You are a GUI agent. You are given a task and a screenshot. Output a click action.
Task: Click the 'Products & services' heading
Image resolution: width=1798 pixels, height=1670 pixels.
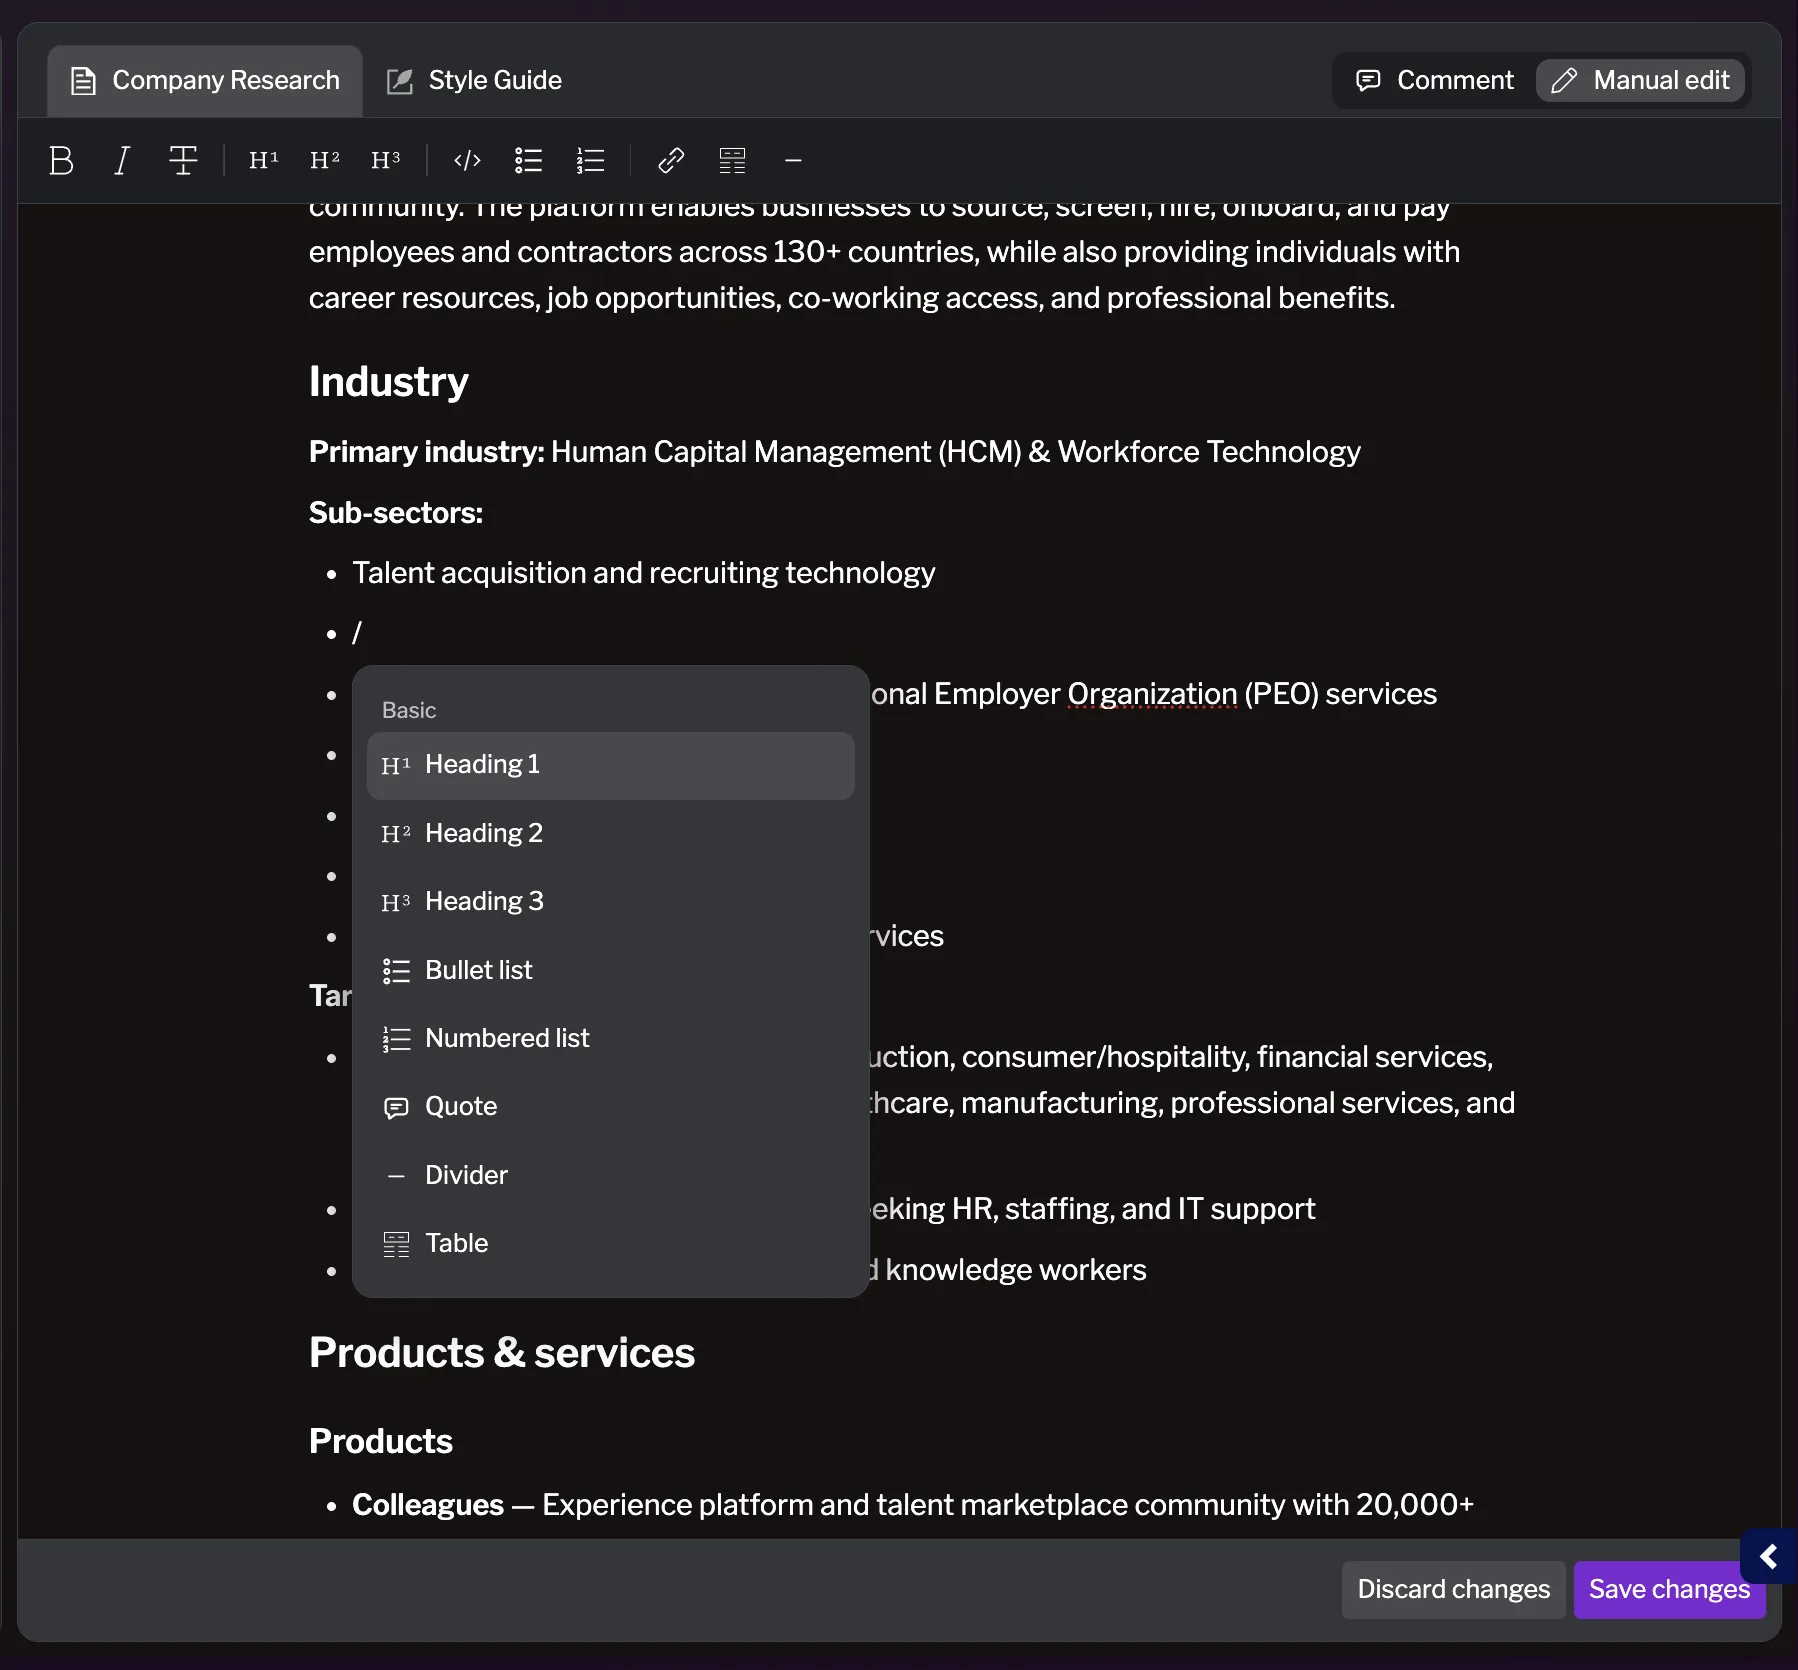coord(502,1353)
